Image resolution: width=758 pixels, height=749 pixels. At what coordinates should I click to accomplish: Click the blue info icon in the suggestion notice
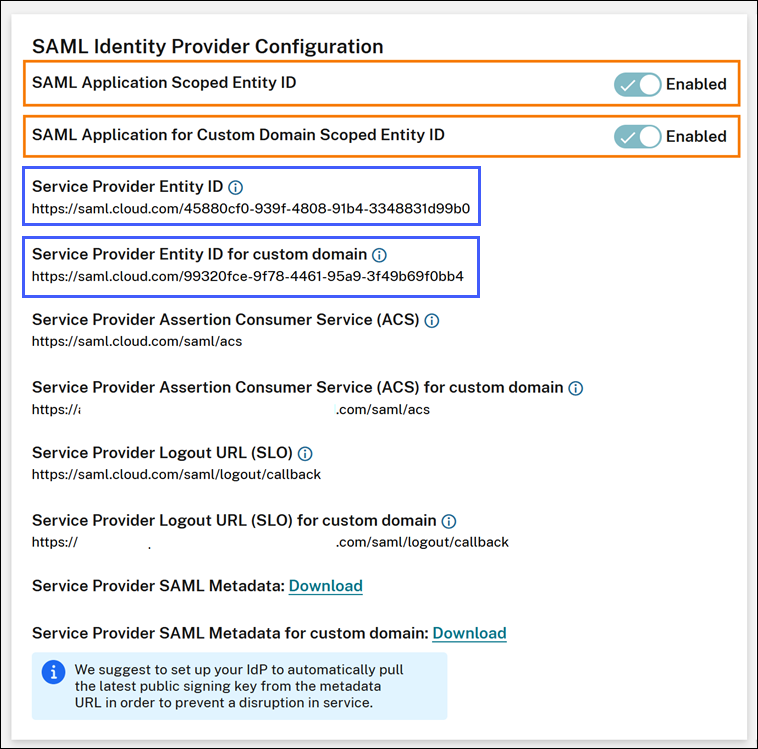click(x=53, y=672)
